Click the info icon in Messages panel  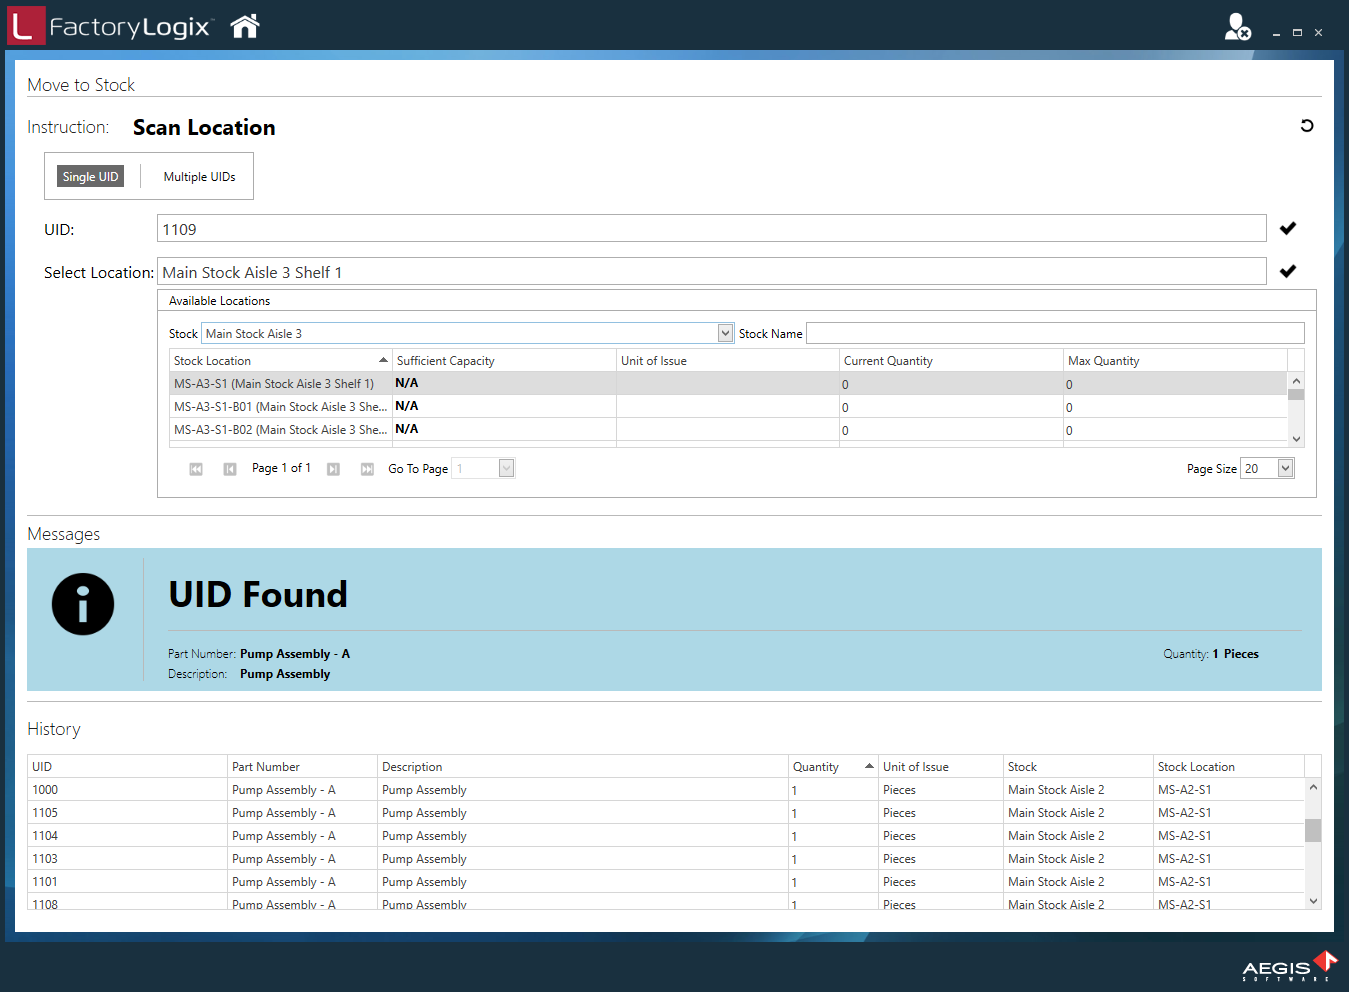[83, 604]
